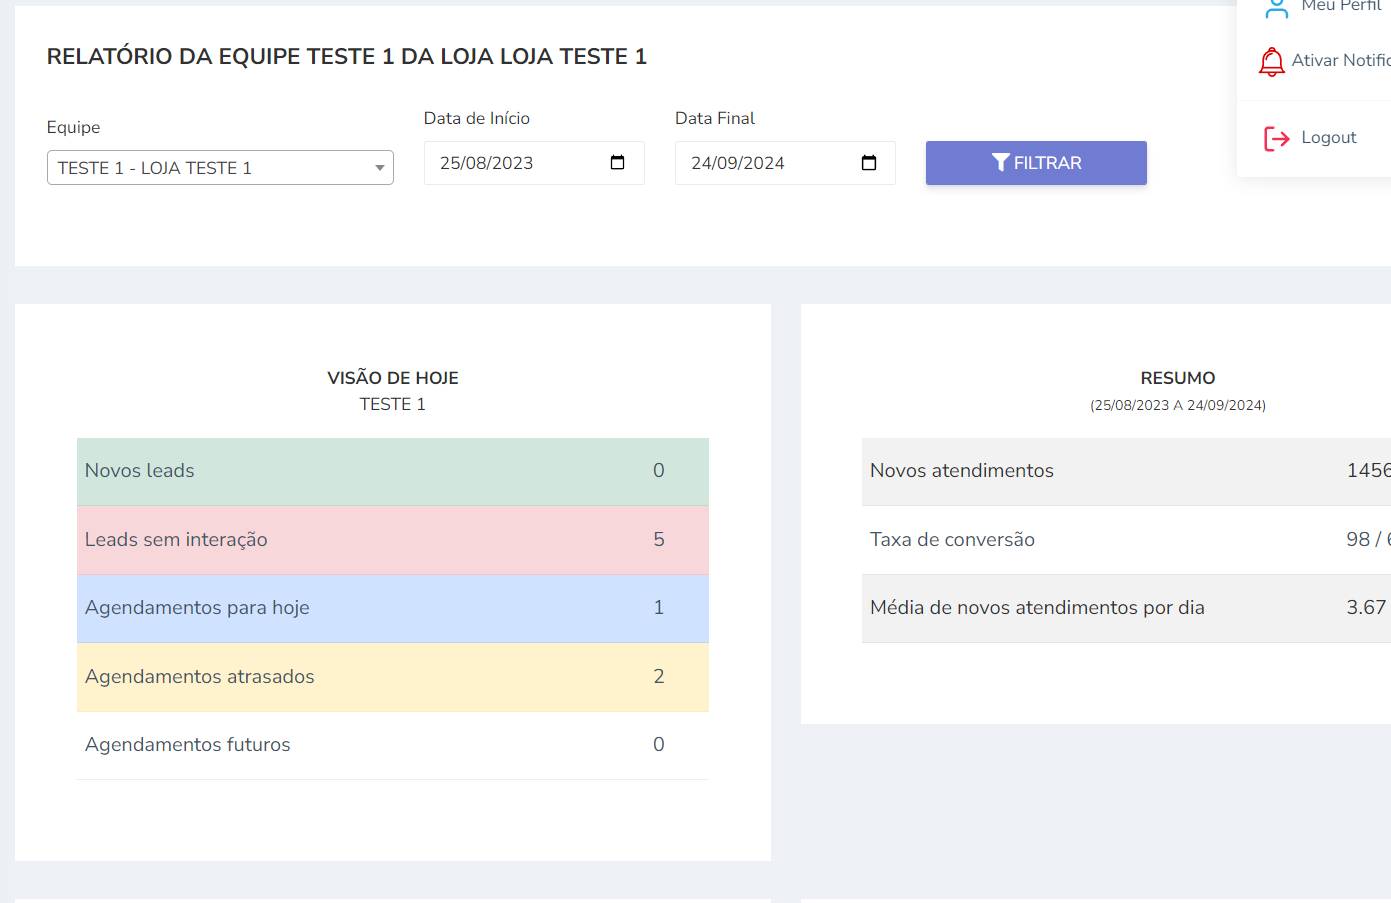Click the Data Final field 24/09/2024

(785, 163)
